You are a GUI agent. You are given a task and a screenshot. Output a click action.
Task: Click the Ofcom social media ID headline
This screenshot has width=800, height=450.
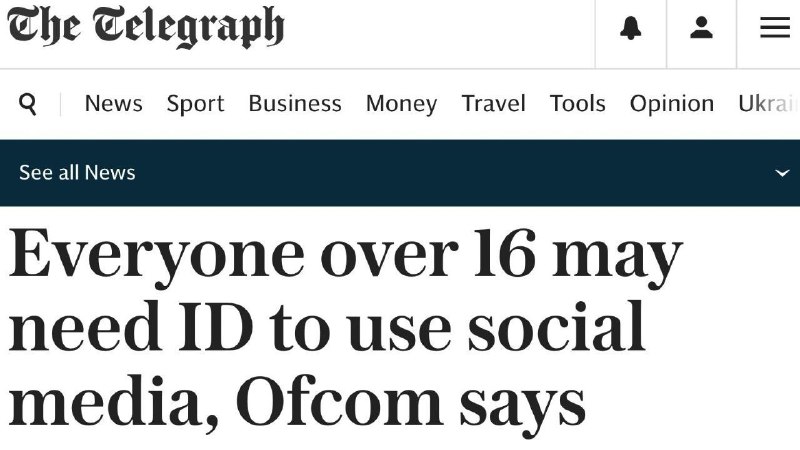(346, 331)
